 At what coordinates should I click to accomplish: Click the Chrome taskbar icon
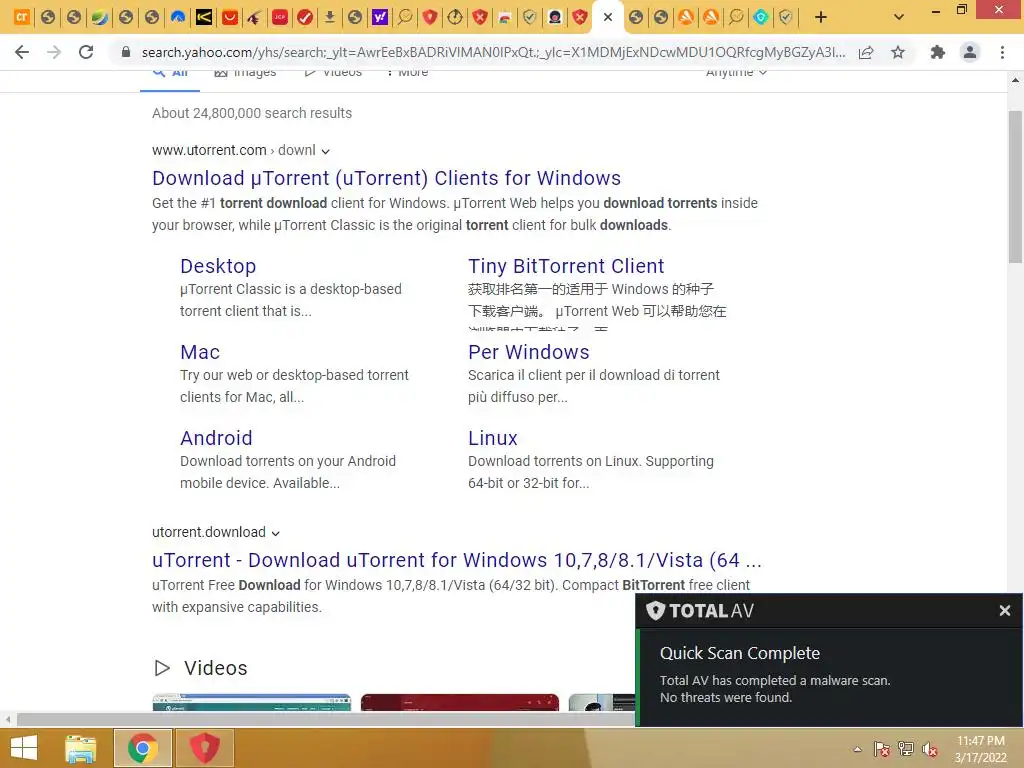tap(143, 748)
